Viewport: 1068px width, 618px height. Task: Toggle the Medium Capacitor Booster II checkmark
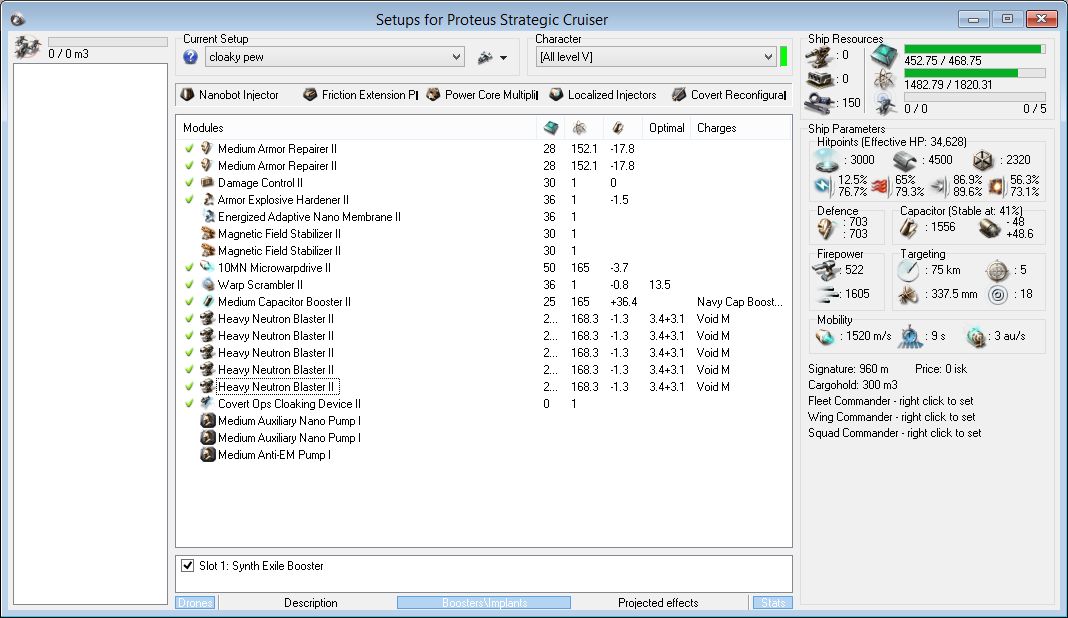(189, 302)
